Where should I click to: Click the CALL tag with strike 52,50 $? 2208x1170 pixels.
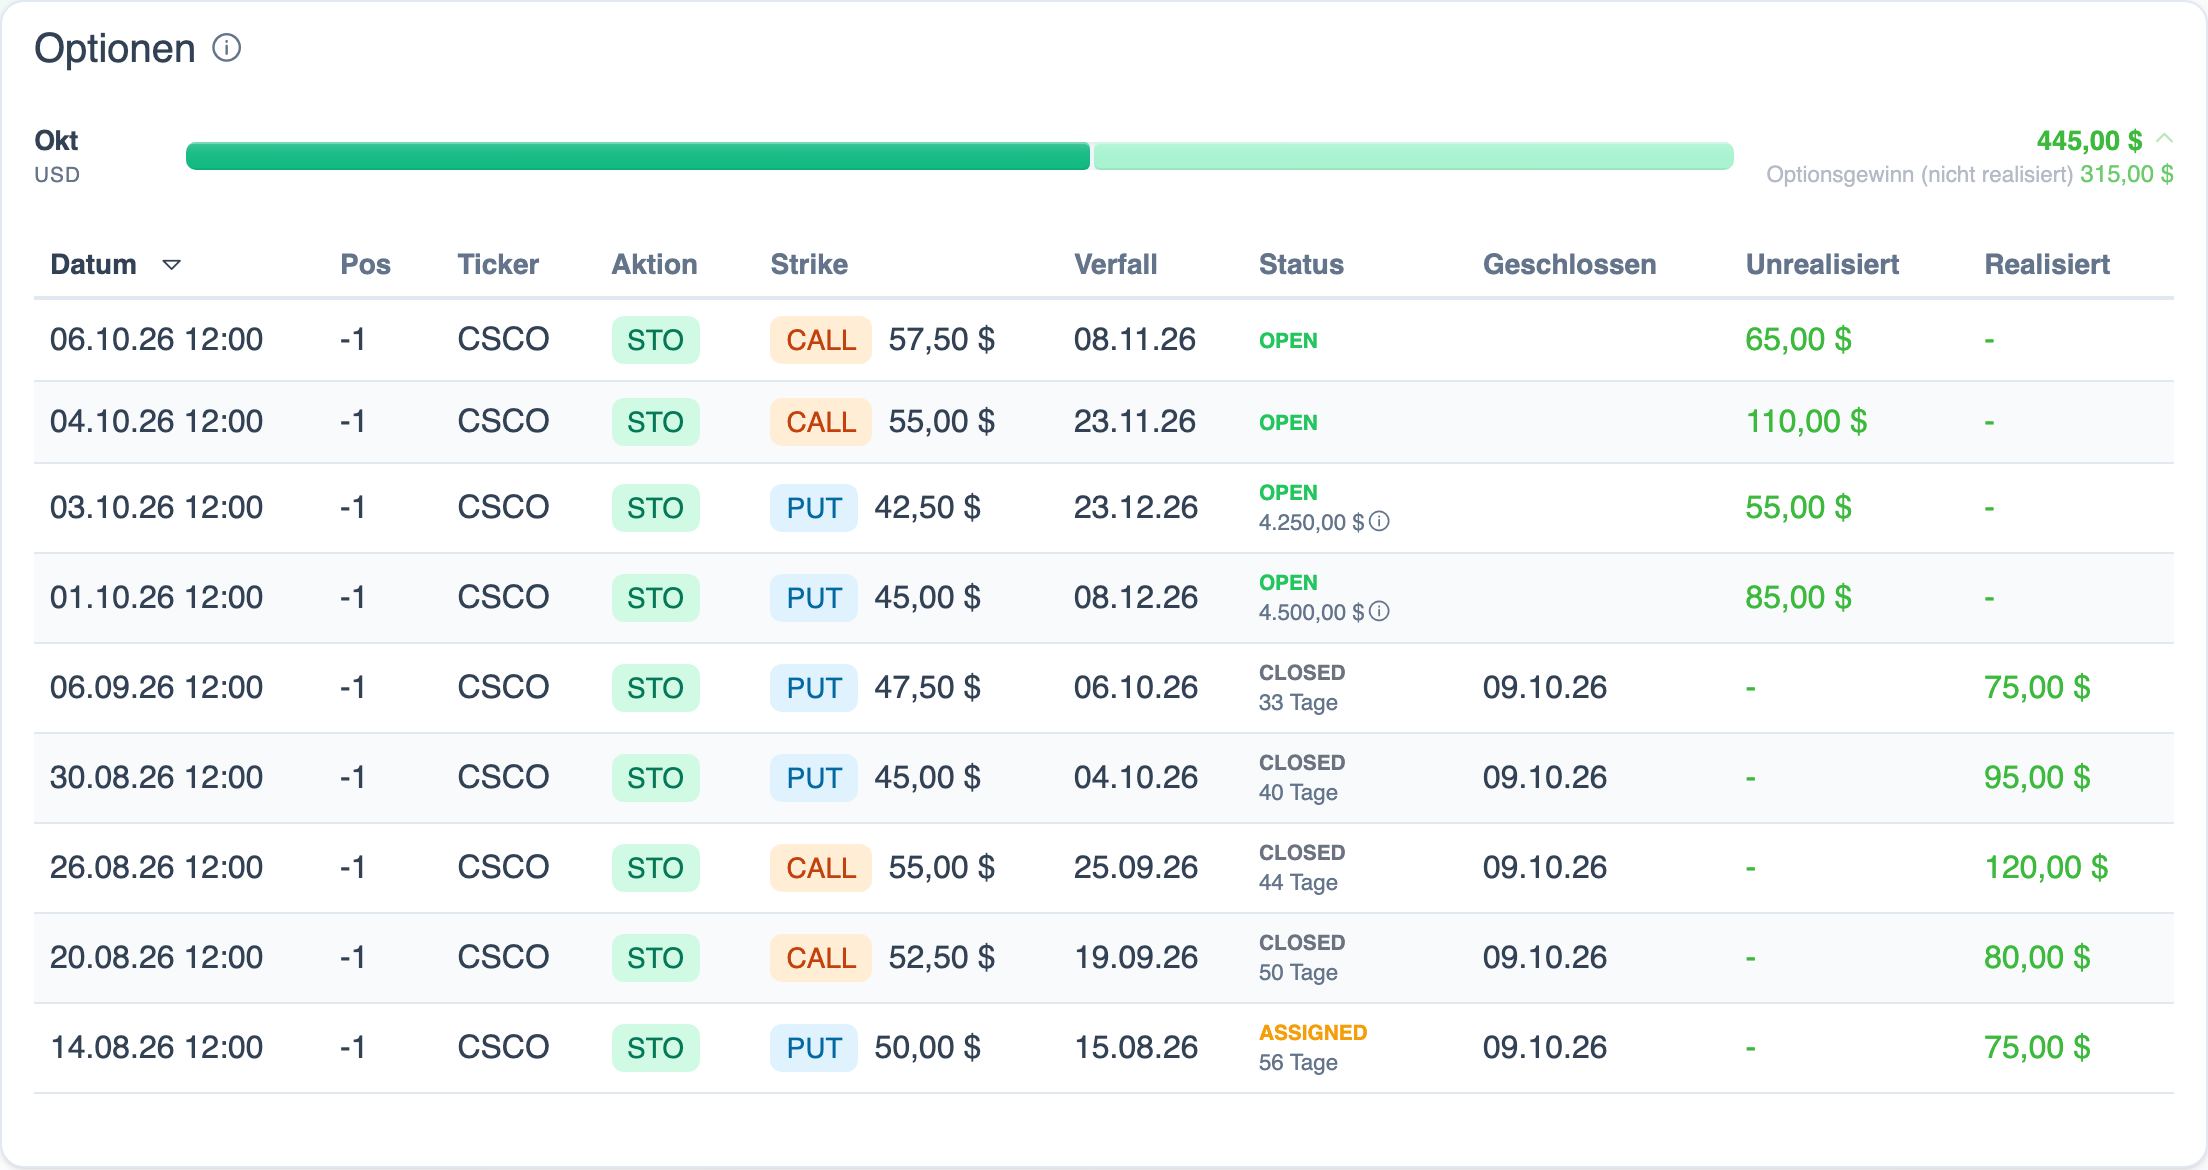tap(821, 958)
